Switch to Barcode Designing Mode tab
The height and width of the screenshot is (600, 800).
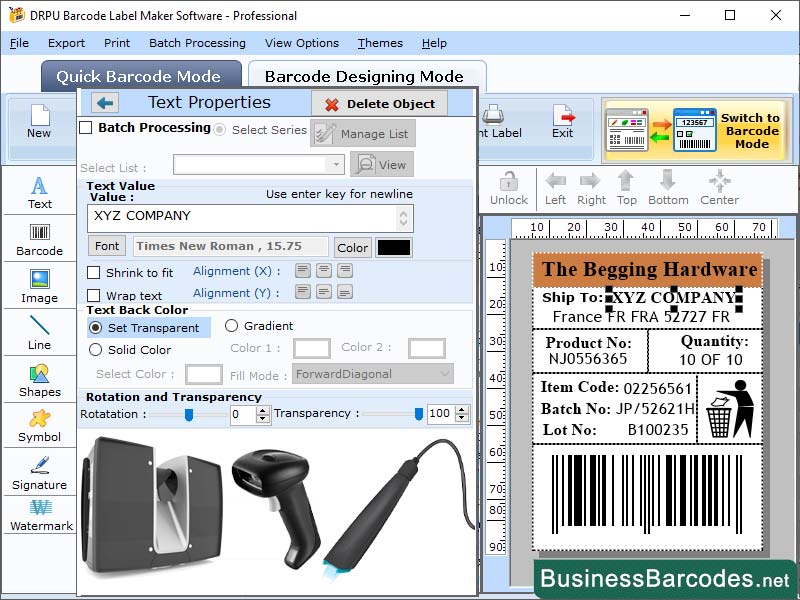click(x=367, y=76)
